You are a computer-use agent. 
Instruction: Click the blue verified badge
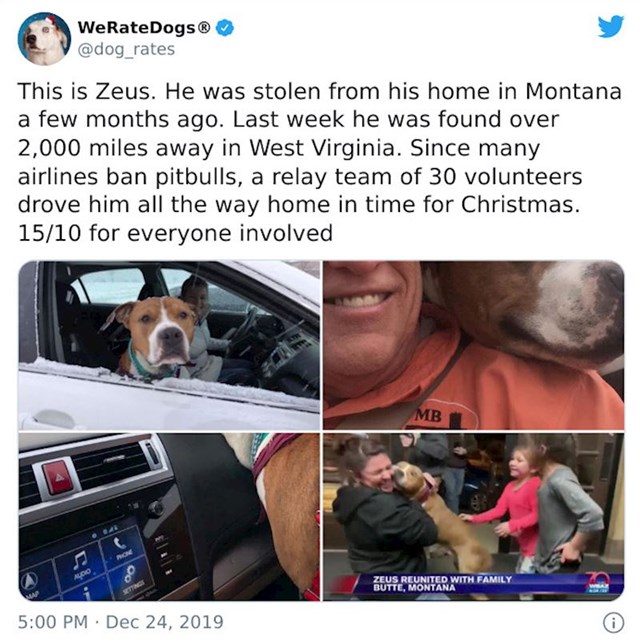[225, 28]
